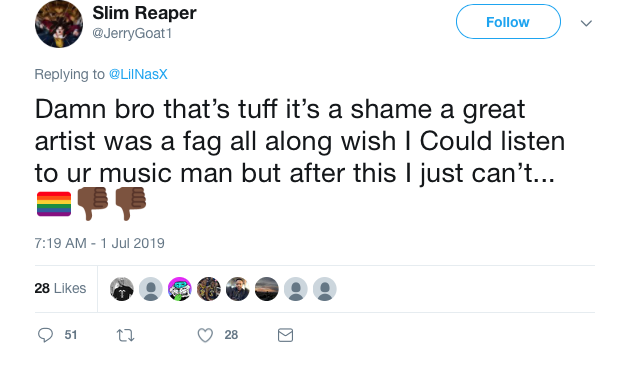The width and height of the screenshot is (628, 372).
Task: Click the 28 count beside the heart
Action: tap(231, 335)
